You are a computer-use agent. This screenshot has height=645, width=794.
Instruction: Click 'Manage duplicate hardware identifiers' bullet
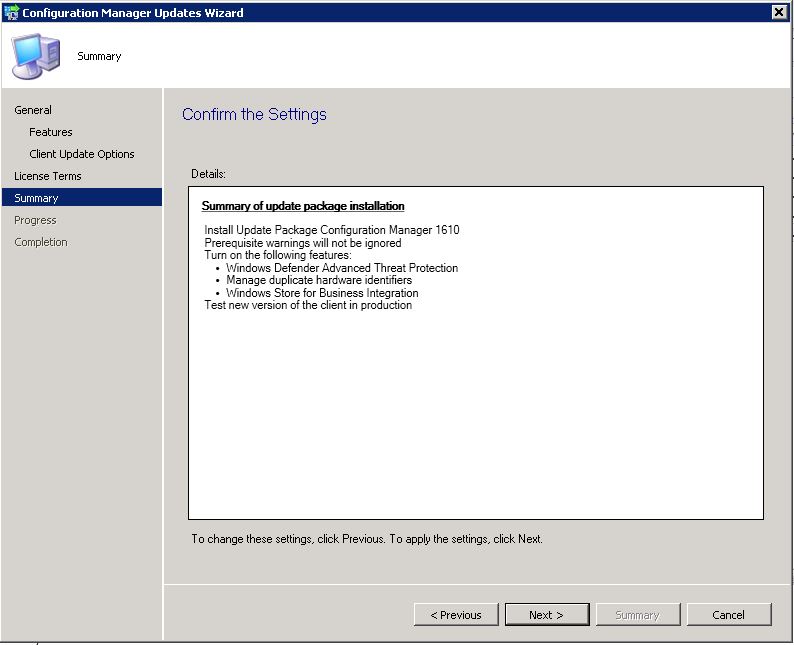click(319, 280)
